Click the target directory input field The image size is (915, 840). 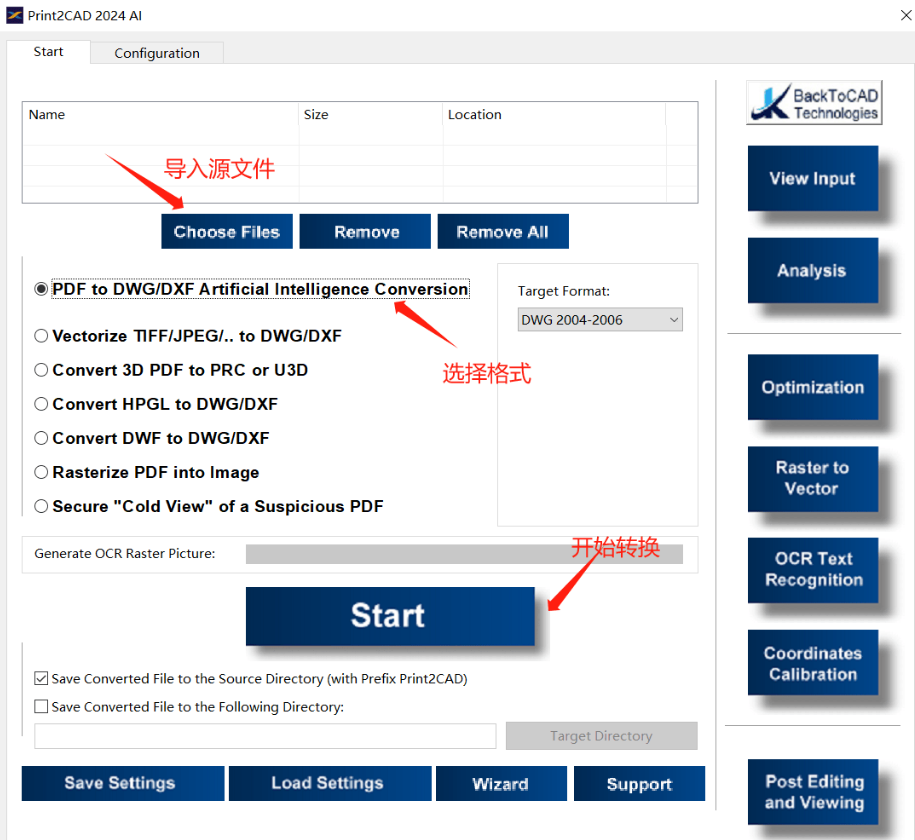tap(265, 735)
